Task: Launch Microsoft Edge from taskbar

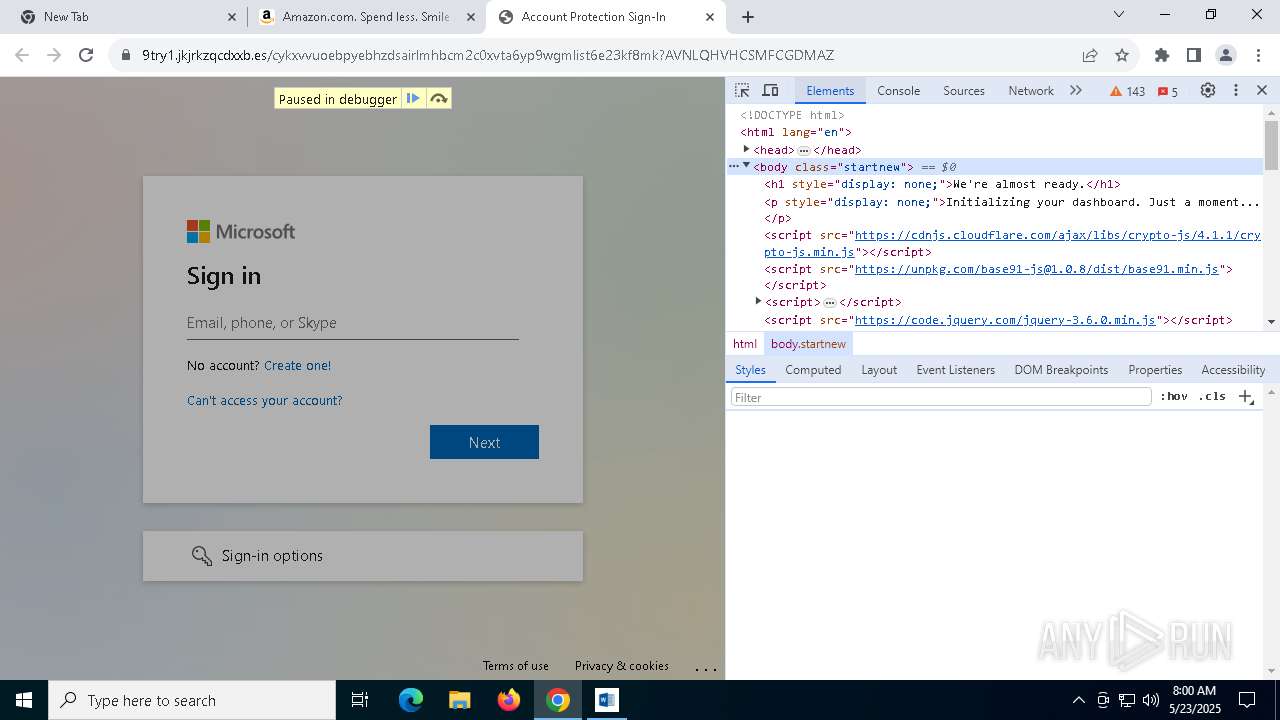Action: (x=411, y=700)
